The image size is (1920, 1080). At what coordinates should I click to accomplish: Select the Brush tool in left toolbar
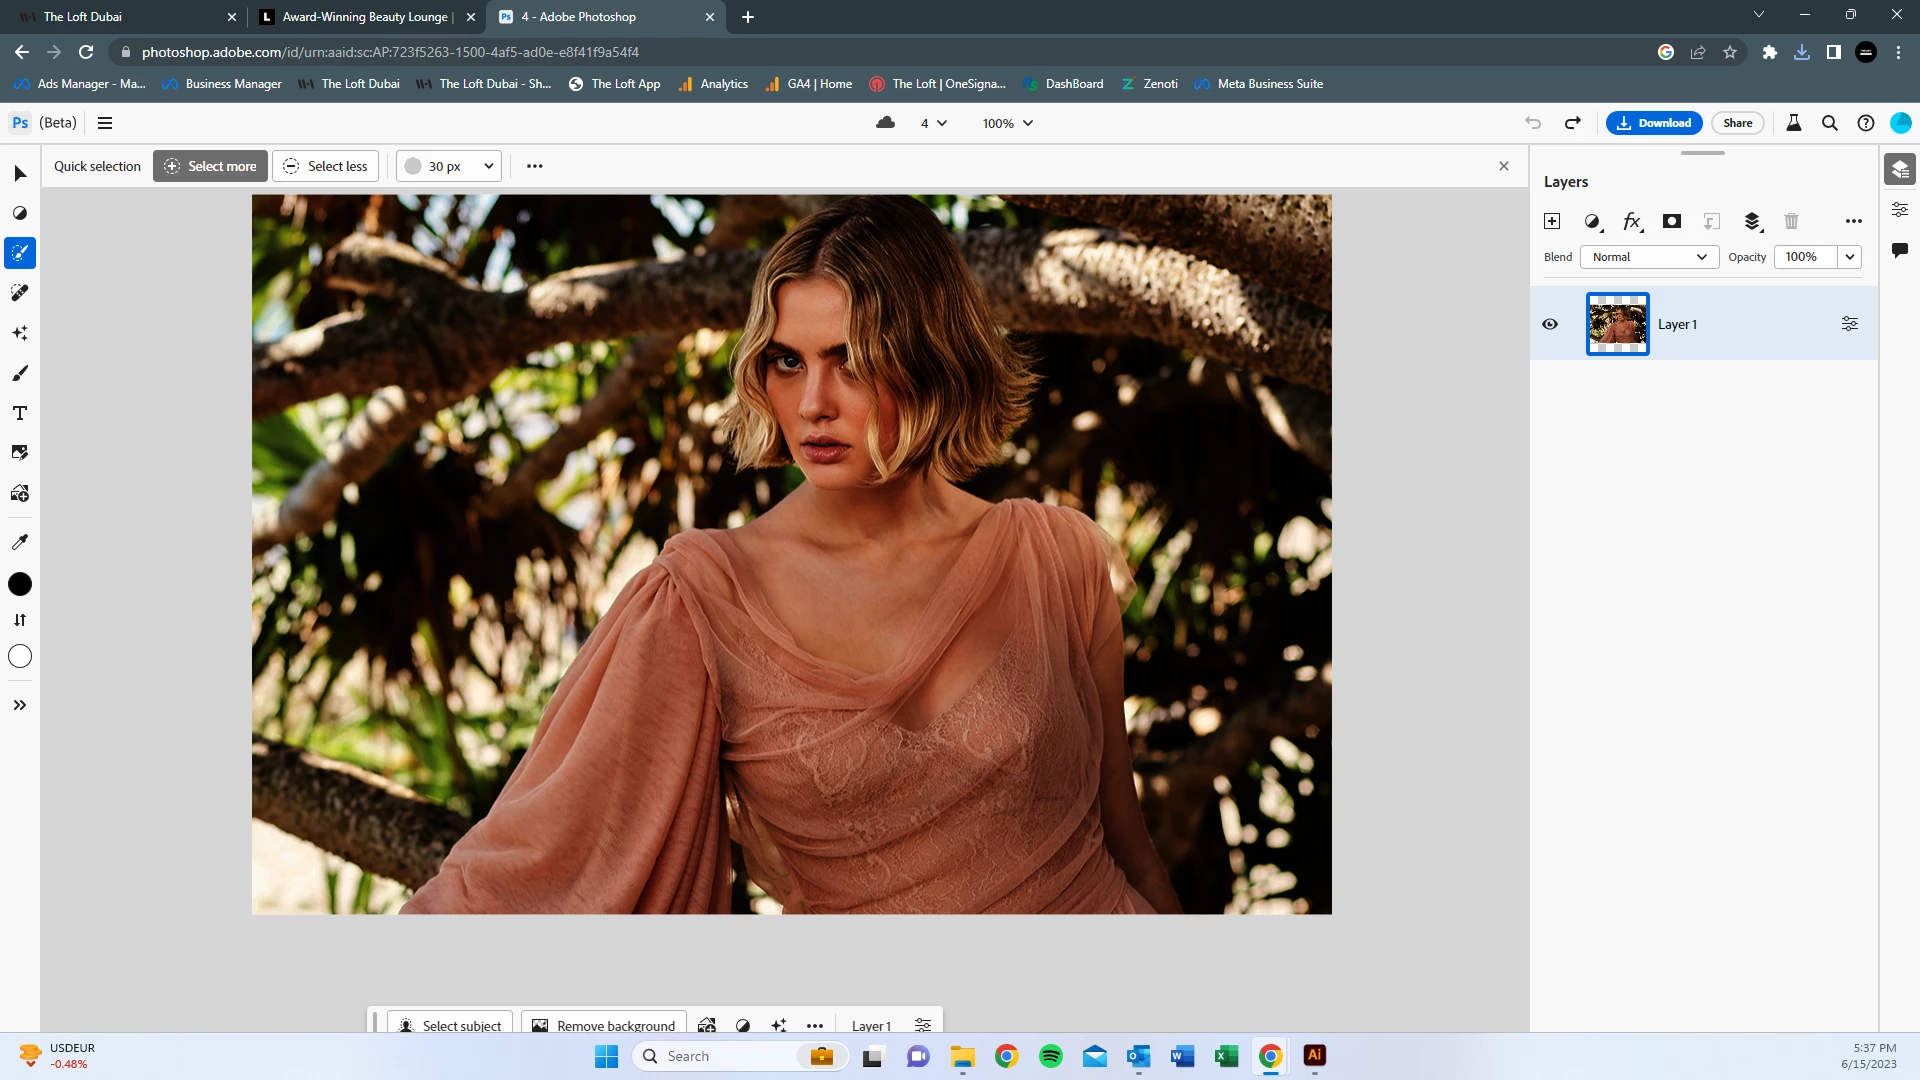click(20, 373)
